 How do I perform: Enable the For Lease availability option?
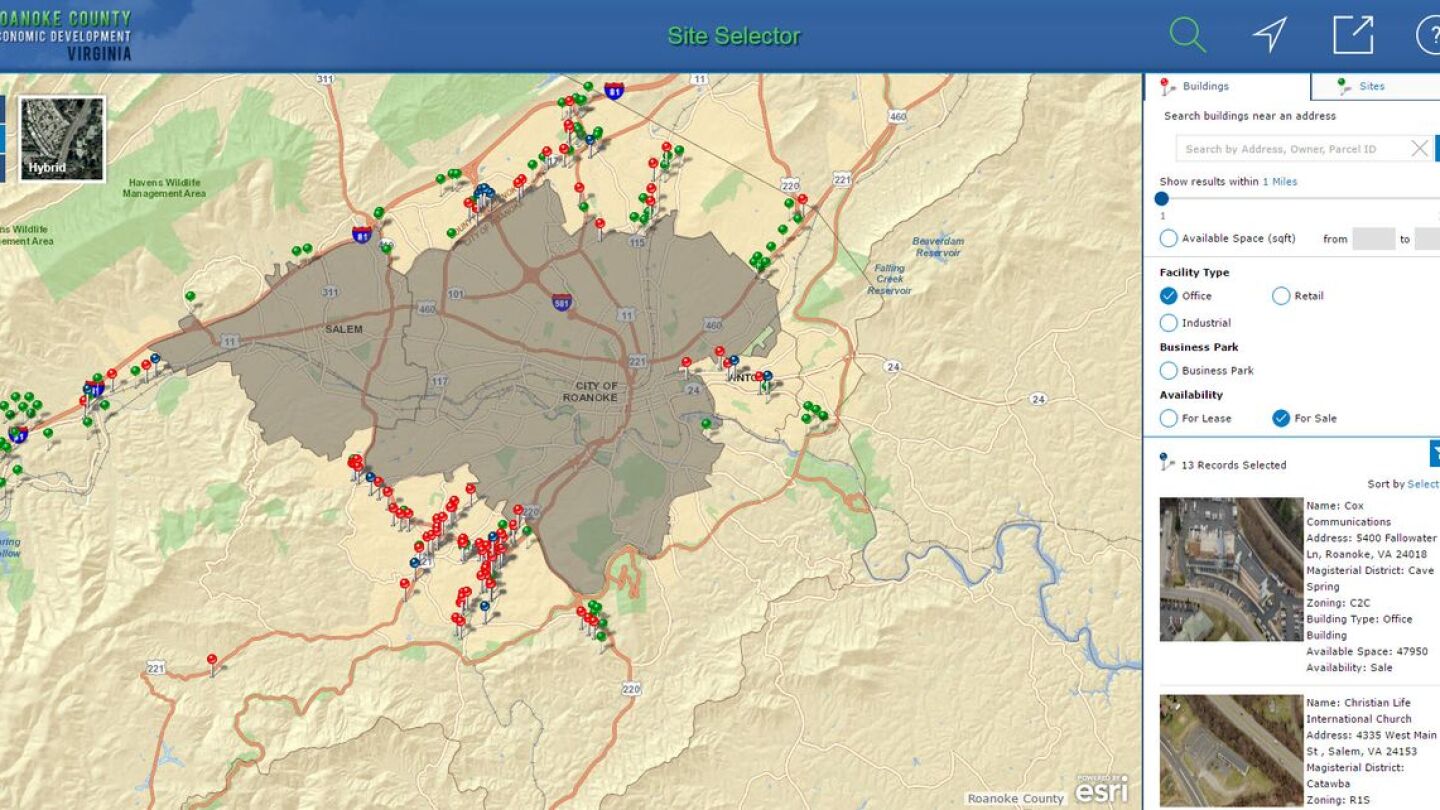pyautogui.click(x=1168, y=419)
